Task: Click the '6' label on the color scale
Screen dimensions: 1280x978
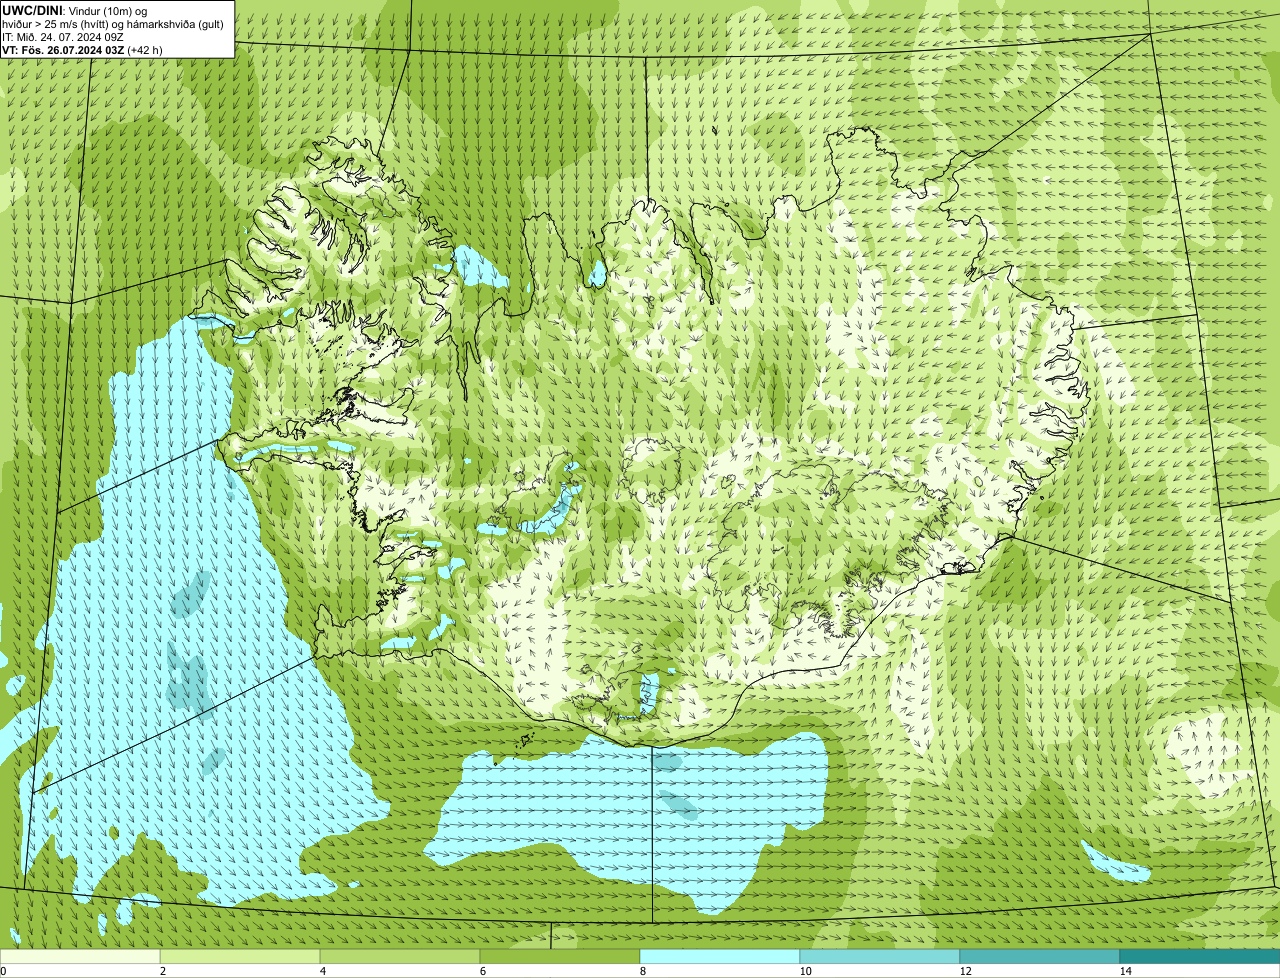Action: tap(482, 971)
